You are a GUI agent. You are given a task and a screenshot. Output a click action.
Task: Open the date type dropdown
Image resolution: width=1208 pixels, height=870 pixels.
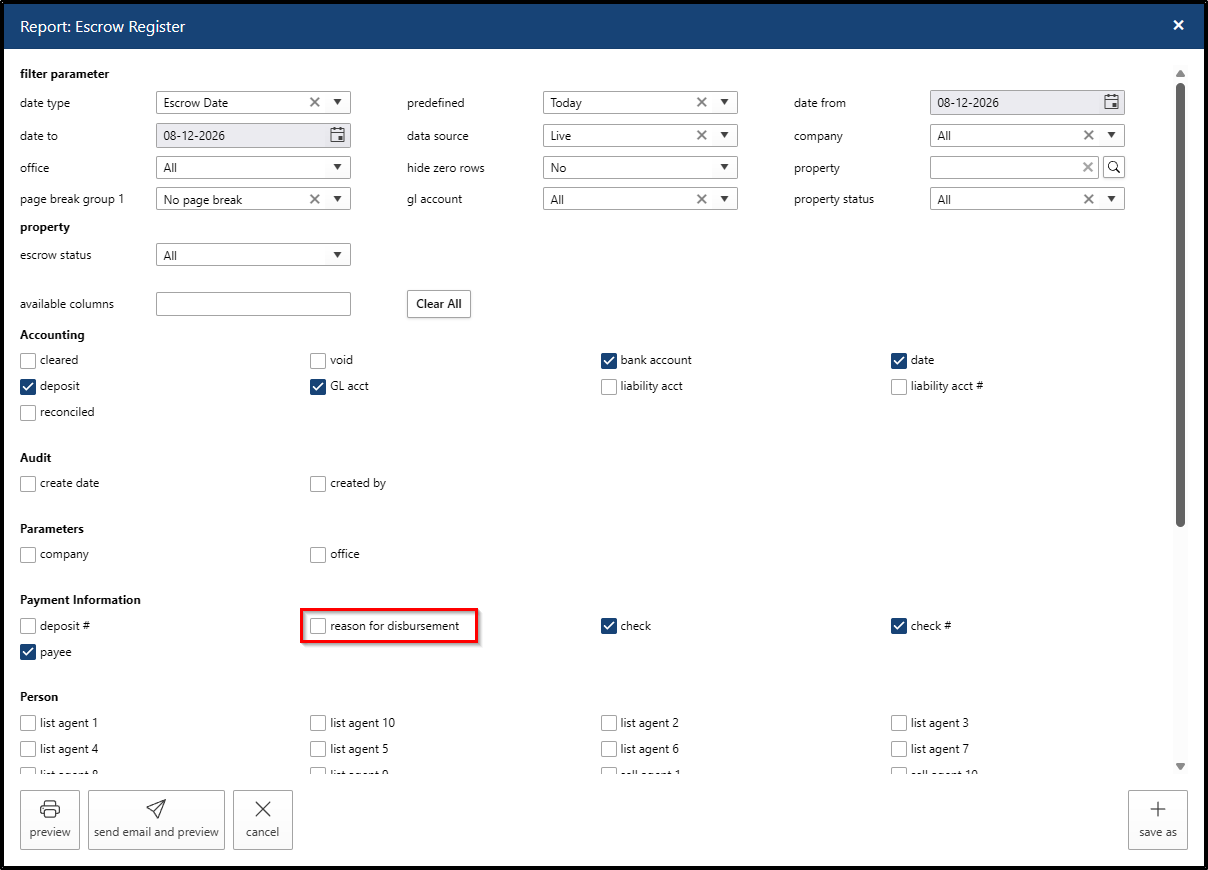click(338, 102)
